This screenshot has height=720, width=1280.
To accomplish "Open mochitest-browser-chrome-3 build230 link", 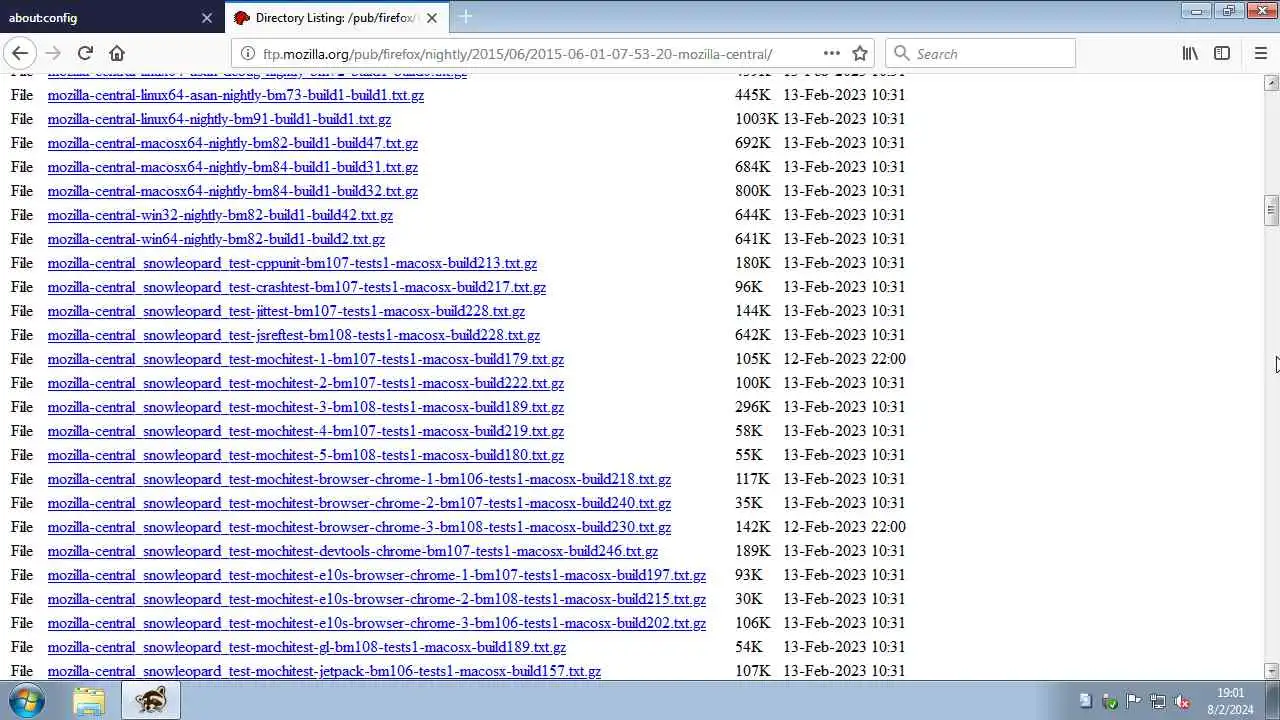I will click(359, 527).
